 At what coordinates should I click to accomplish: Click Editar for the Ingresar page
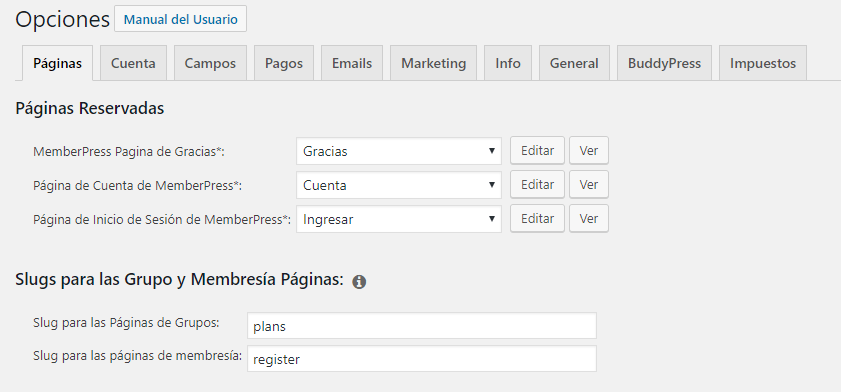tap(537, 218)
